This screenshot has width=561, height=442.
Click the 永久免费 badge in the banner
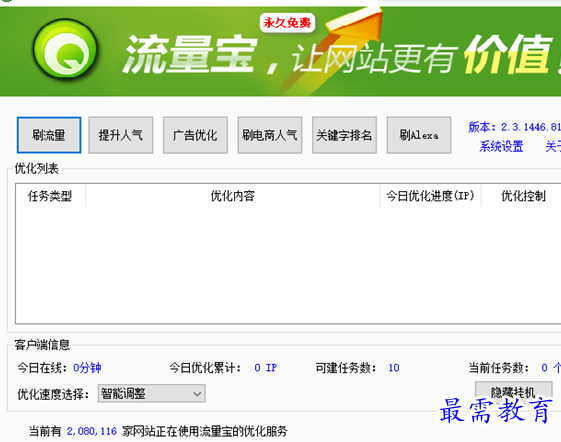pos(287,23)
